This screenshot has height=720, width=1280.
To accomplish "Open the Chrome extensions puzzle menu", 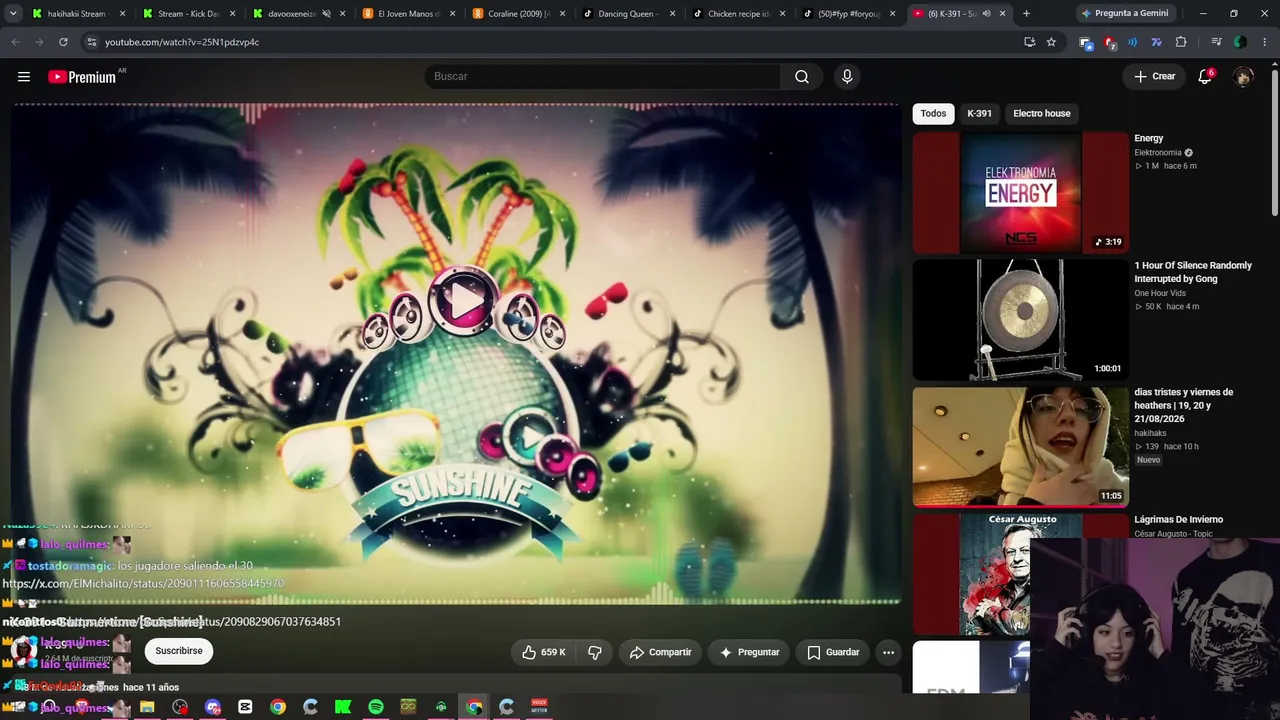I will click(x=1181, y=42).
